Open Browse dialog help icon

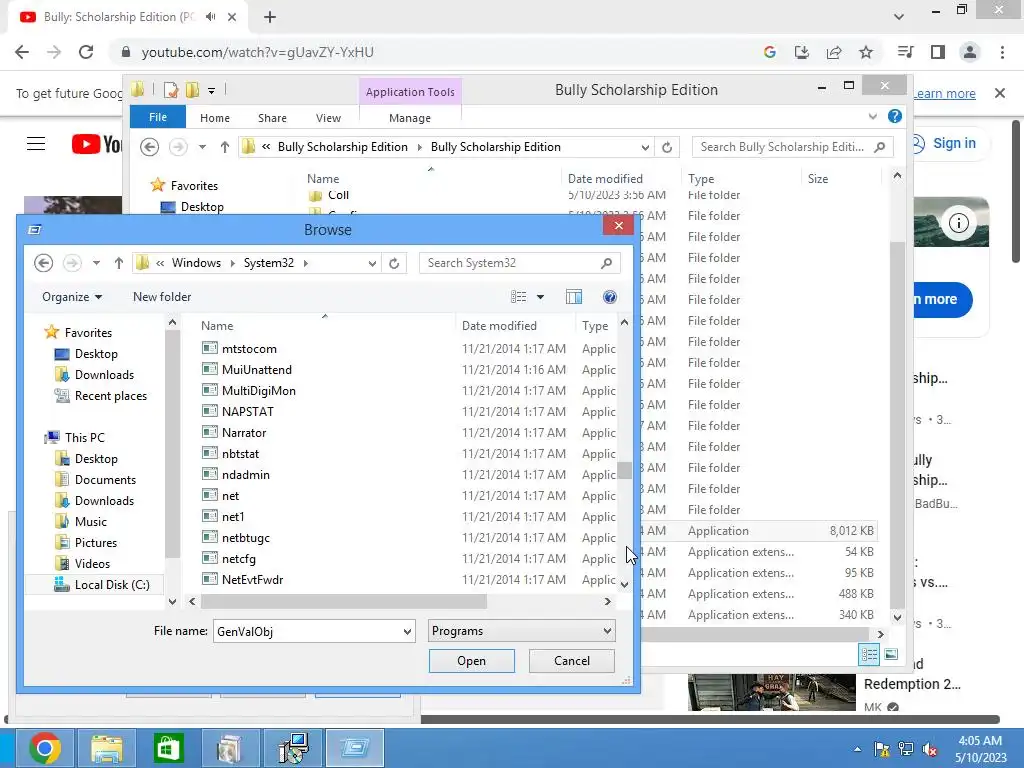[x=609, y=297]
